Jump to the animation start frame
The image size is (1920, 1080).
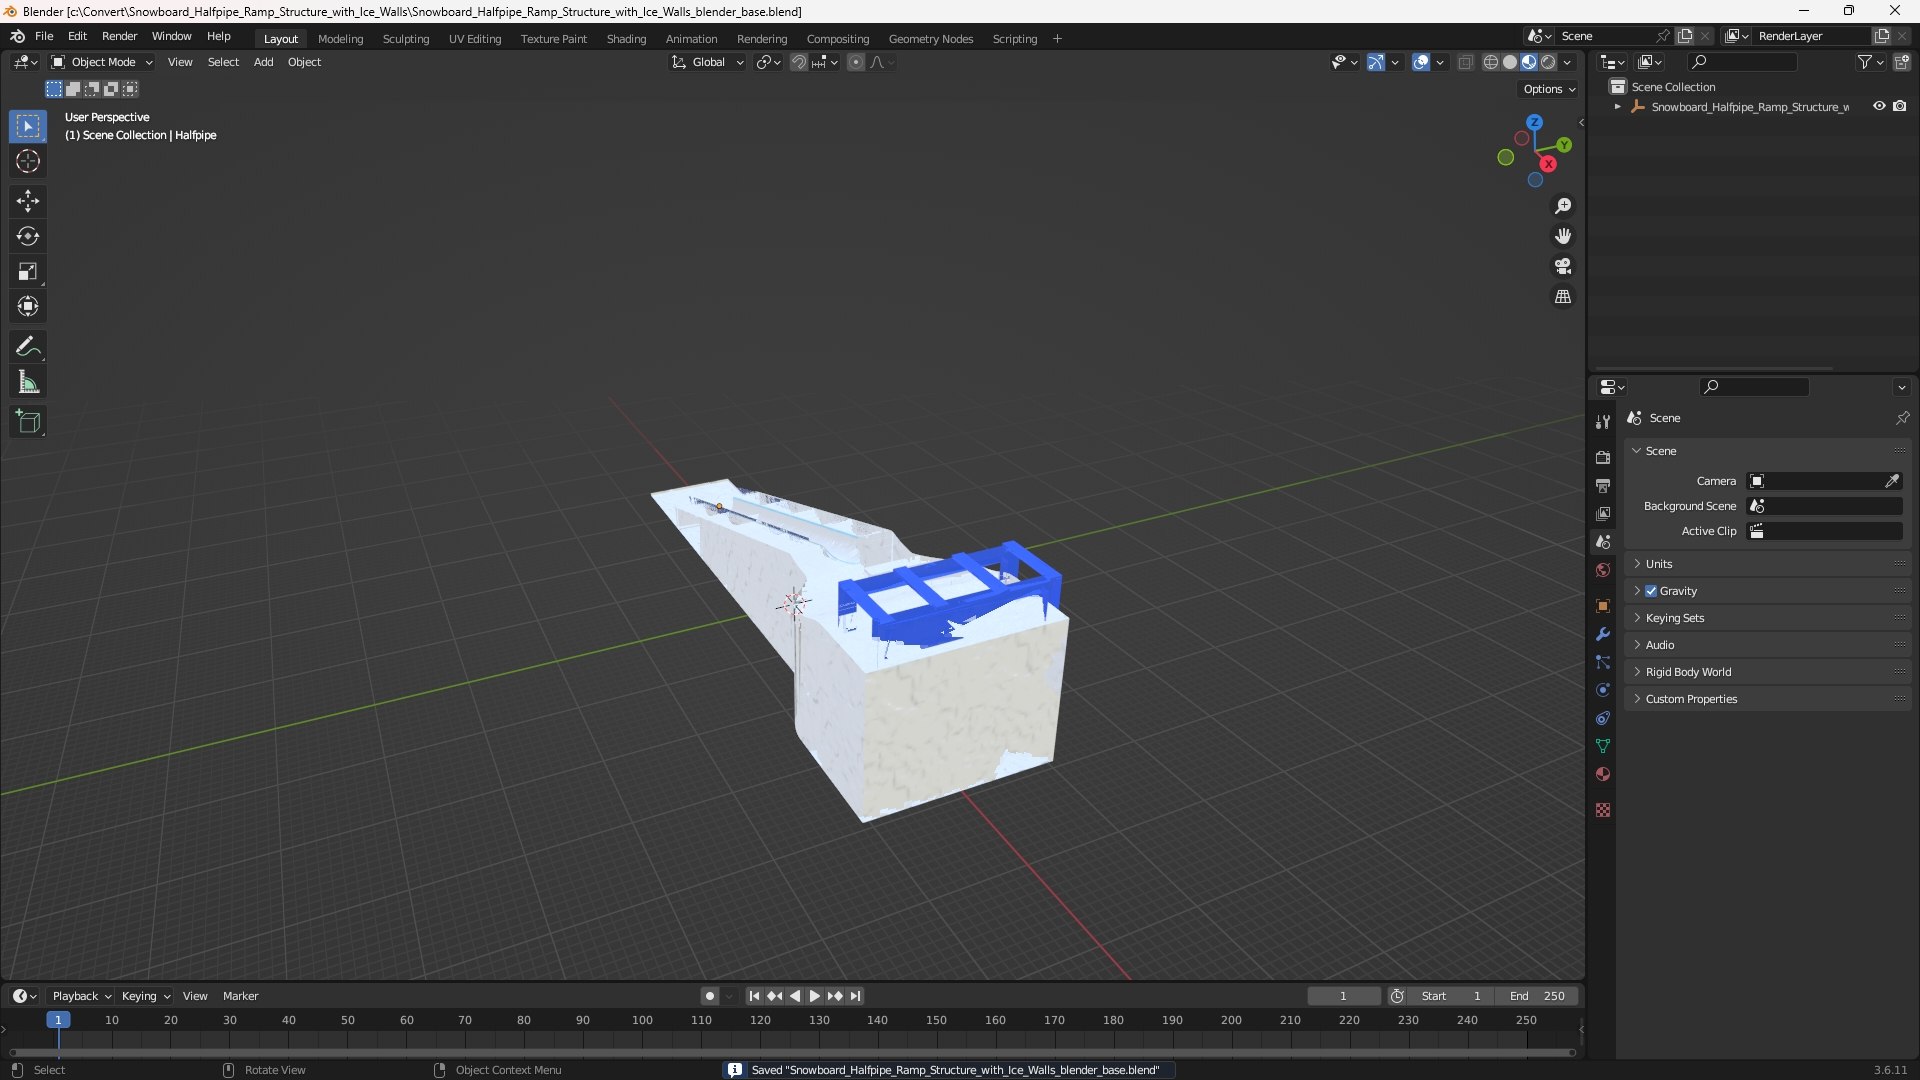click(x=754, y=996)
